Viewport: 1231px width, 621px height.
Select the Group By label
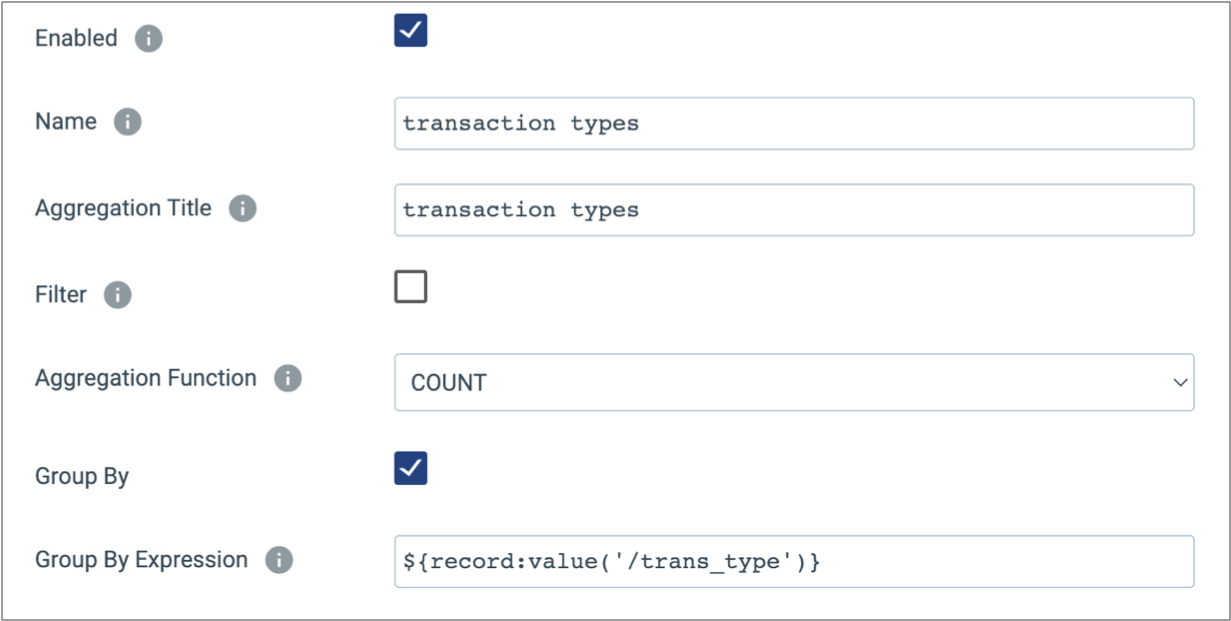[x=82, y=476]
